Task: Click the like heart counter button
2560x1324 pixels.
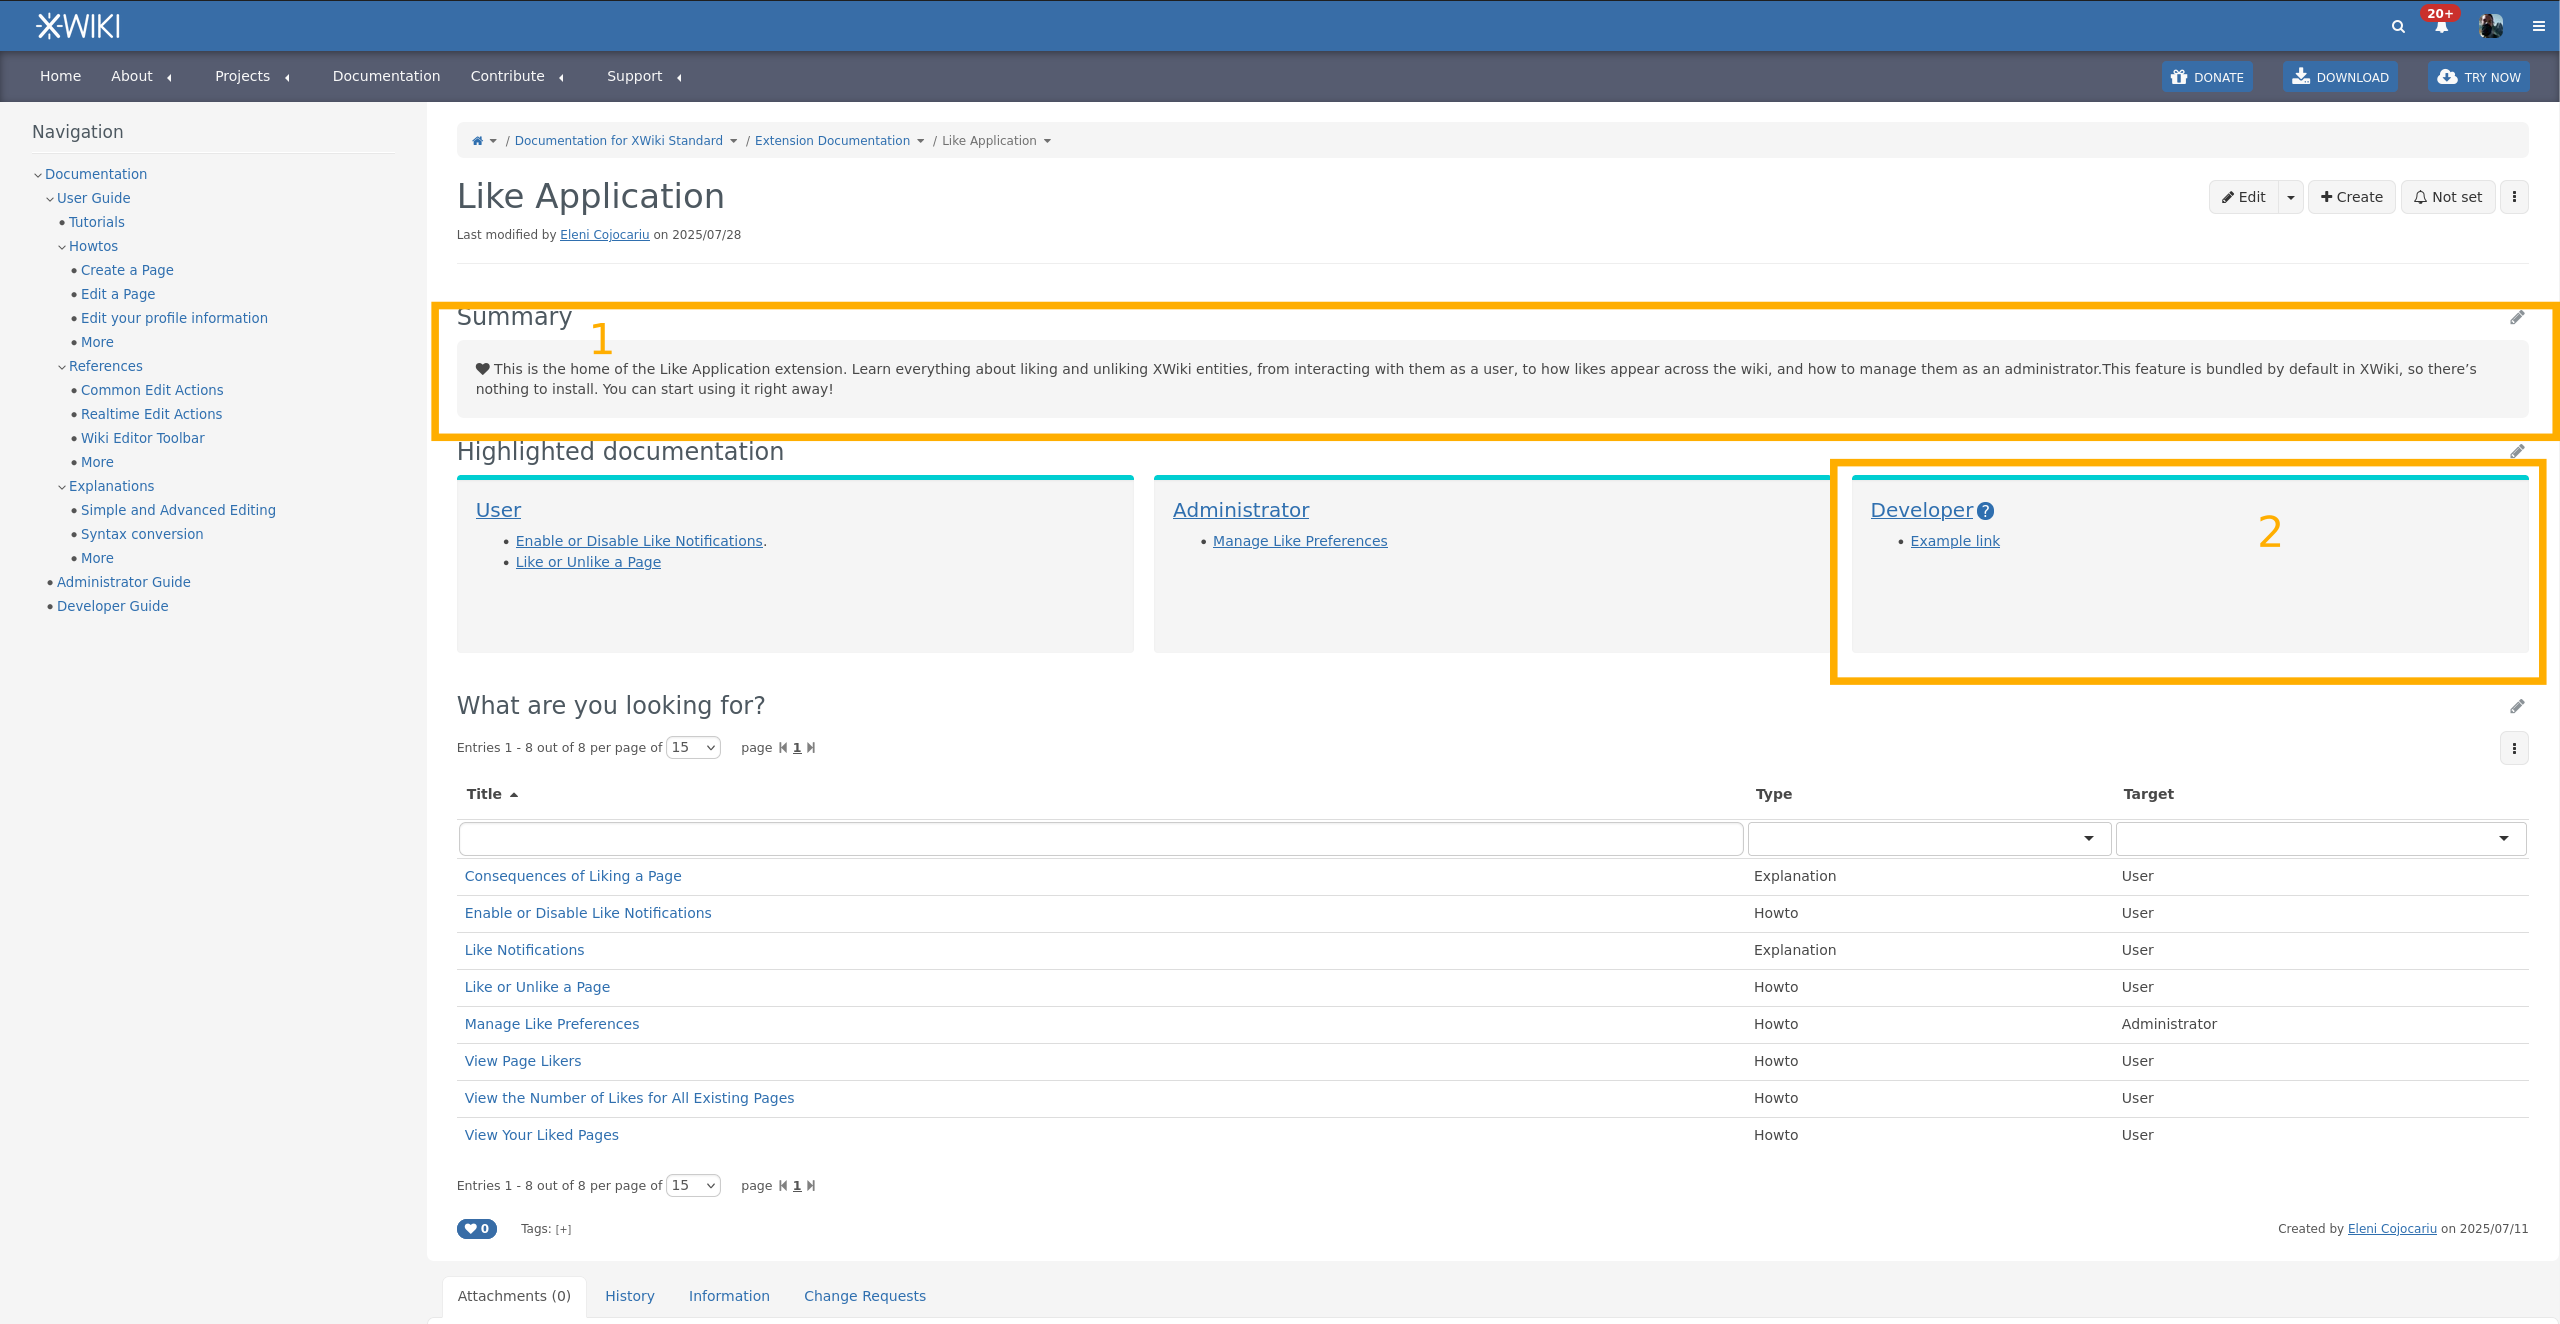Action: point(477,1229)
